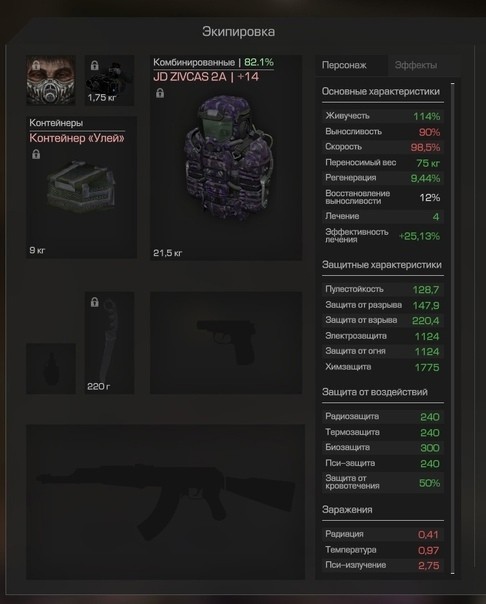Select the Пулестойкость stat row

pyautogui.click(x=382, y=289)
